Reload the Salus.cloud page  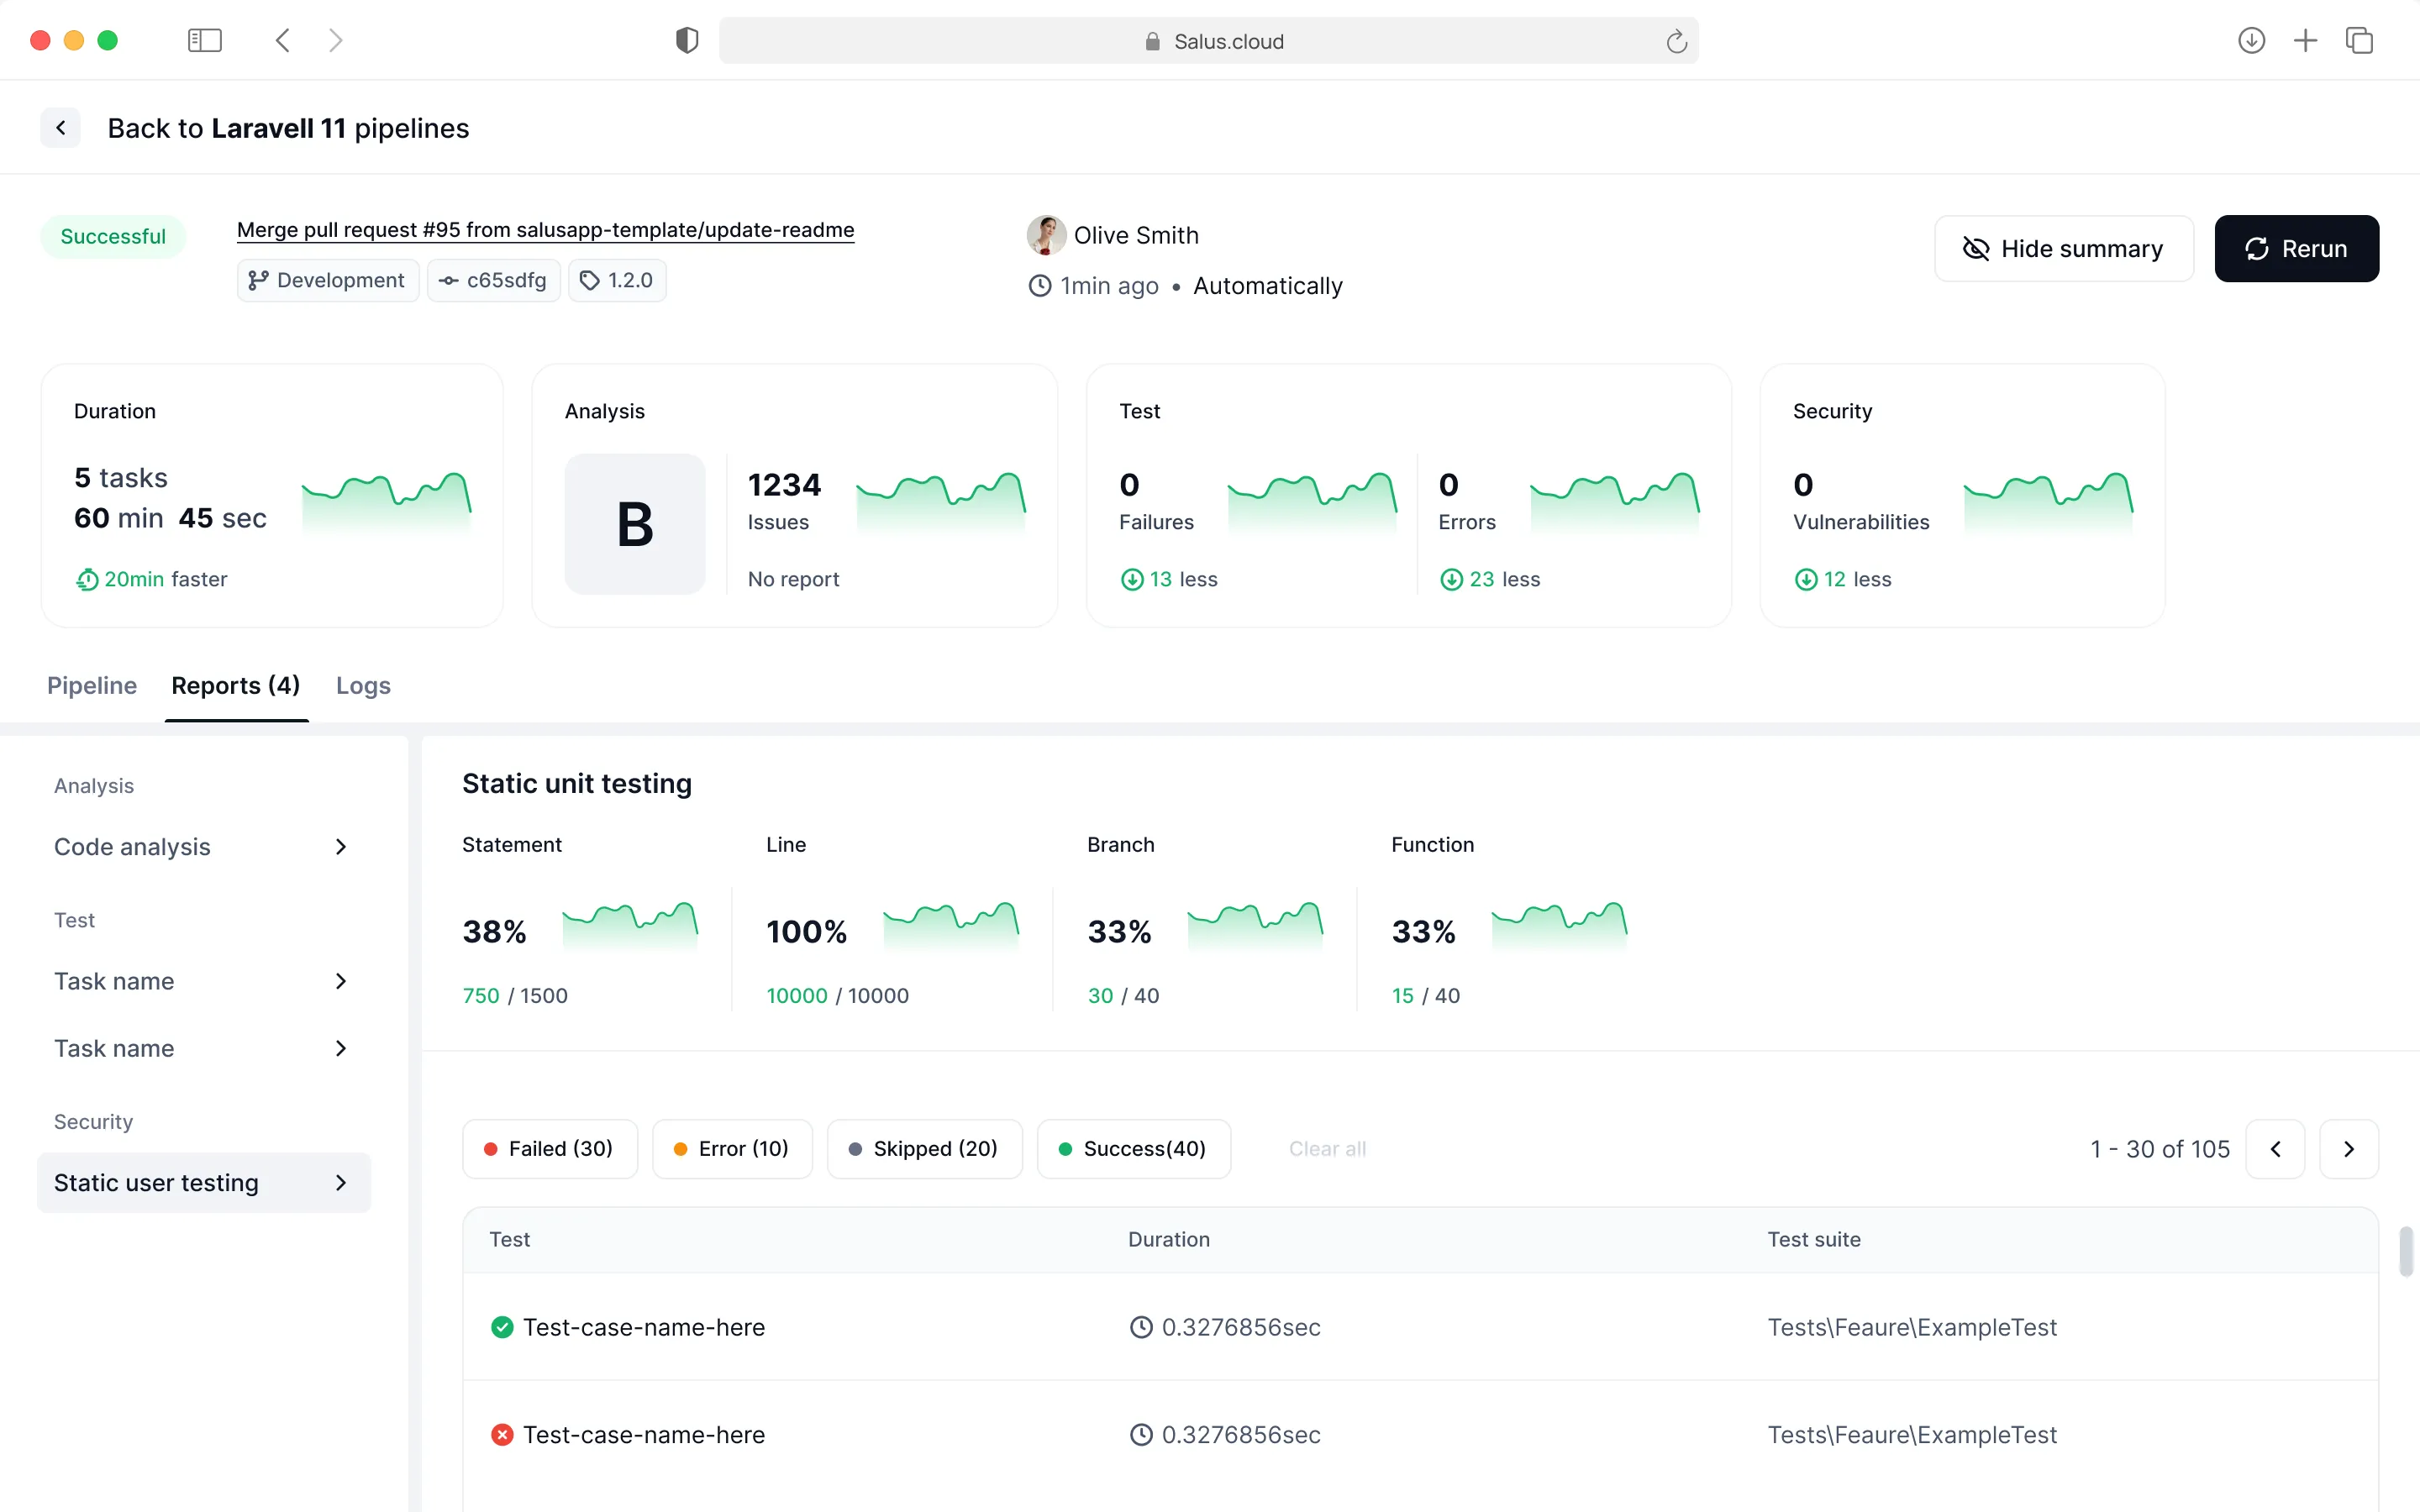pos(1676,41)
